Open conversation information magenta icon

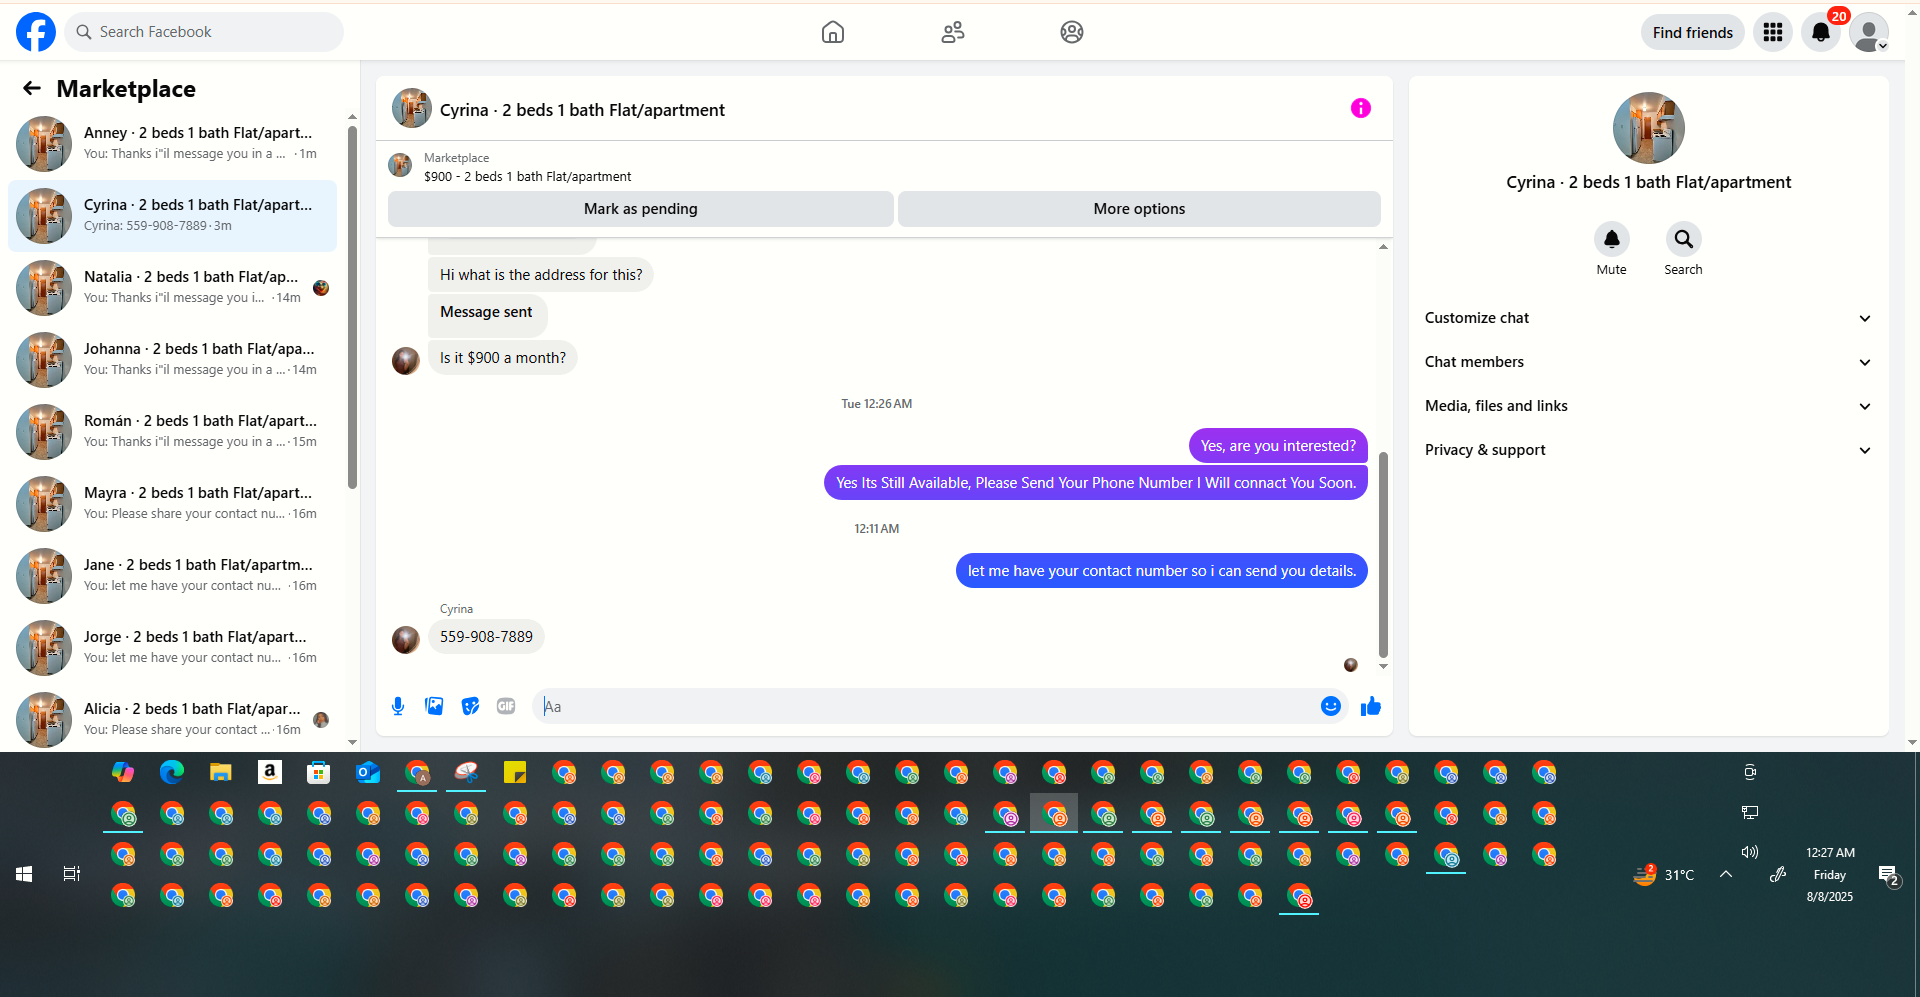tap(1361, 108)
